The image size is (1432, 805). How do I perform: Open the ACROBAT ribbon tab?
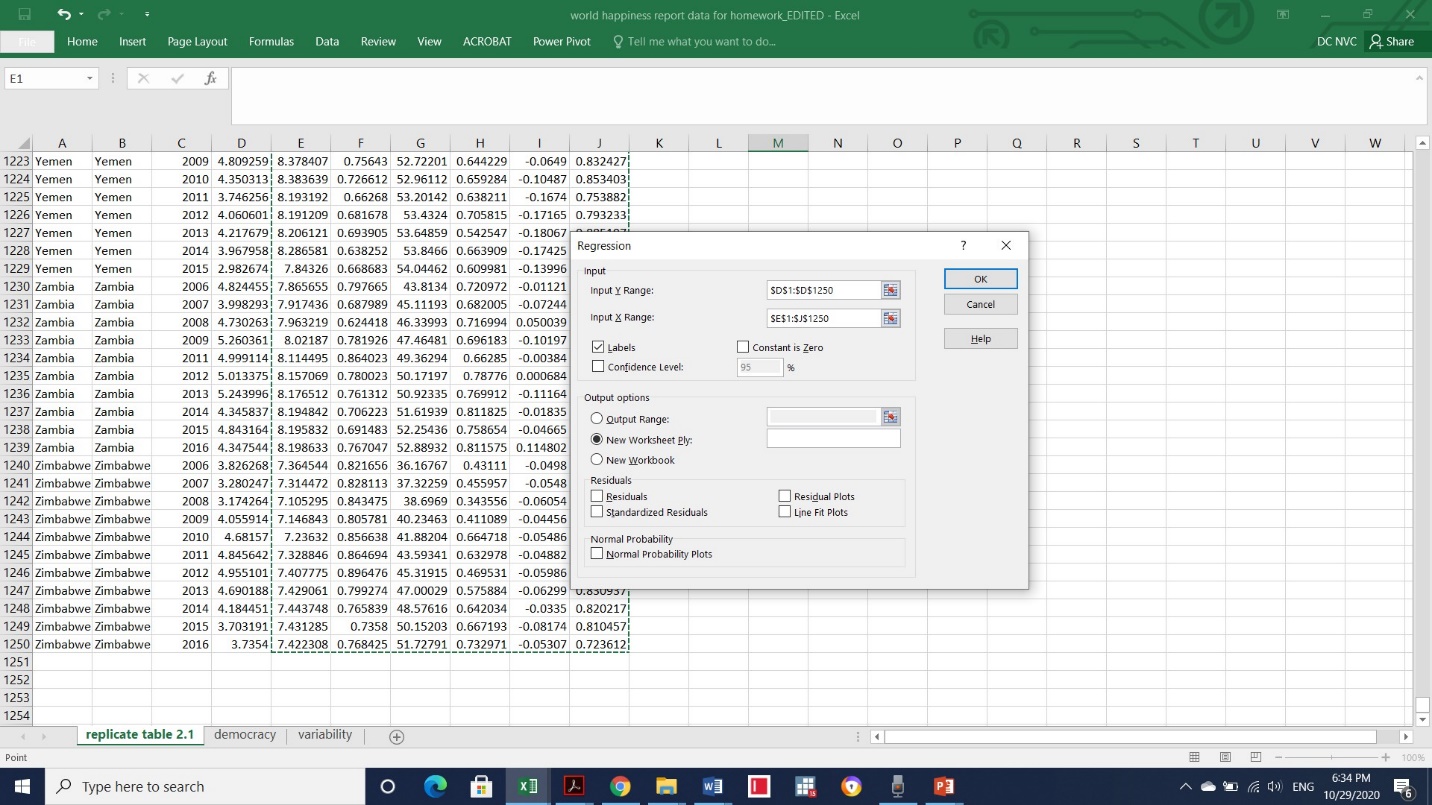(x=487, y=41)
